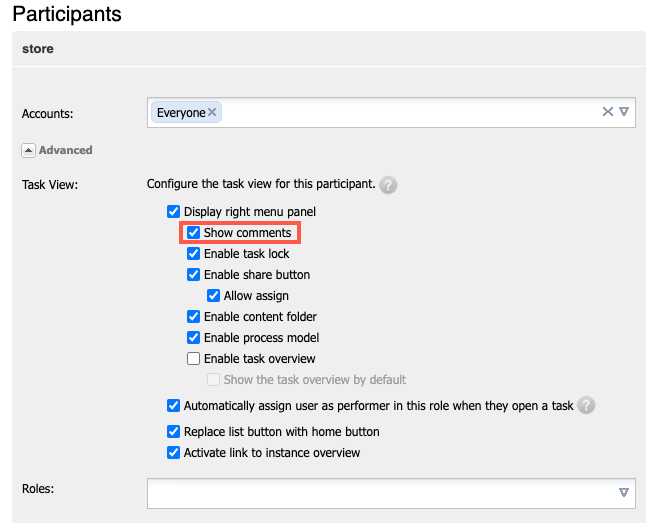This screenshot has width=653, height=532.
Task: Uncheck Enable share button
Action: pyautogui.click(x=193, y=275)
